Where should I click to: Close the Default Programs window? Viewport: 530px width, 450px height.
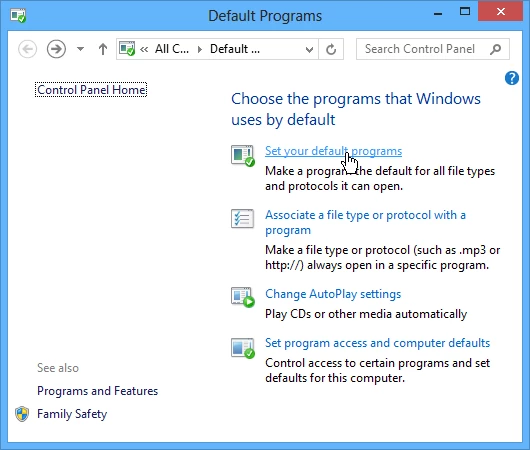click(x=501, y=12)
